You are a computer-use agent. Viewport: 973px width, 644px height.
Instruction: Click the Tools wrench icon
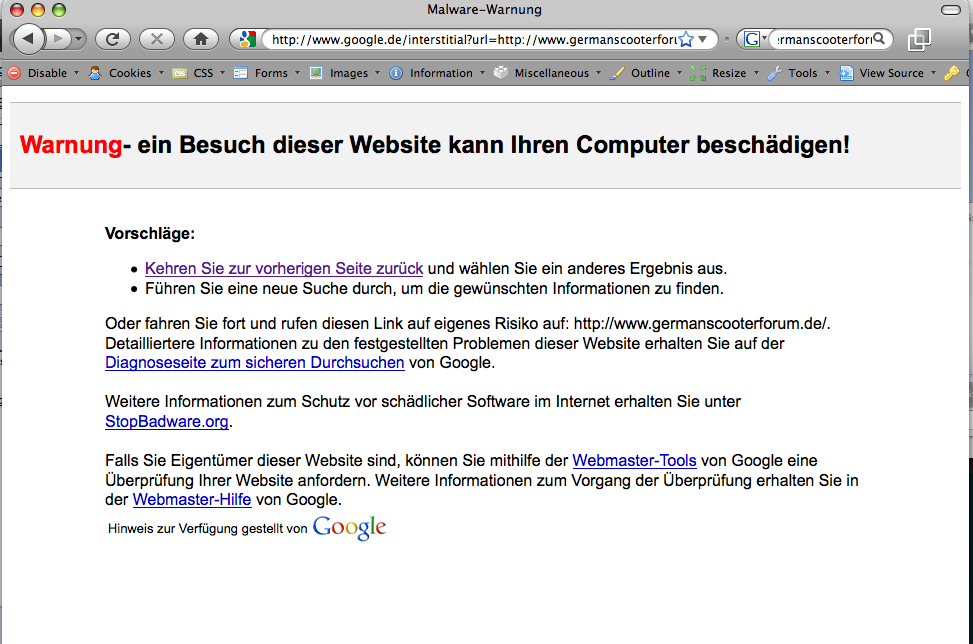(x=774, y=73)
